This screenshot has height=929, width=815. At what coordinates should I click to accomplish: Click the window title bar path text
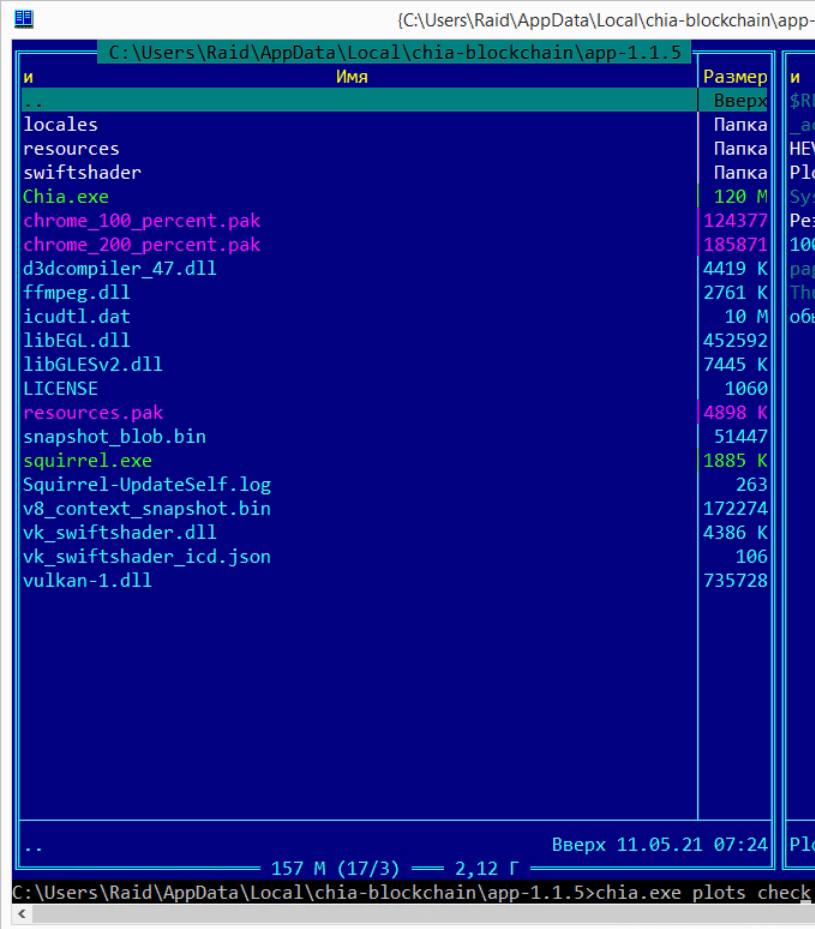606,20
